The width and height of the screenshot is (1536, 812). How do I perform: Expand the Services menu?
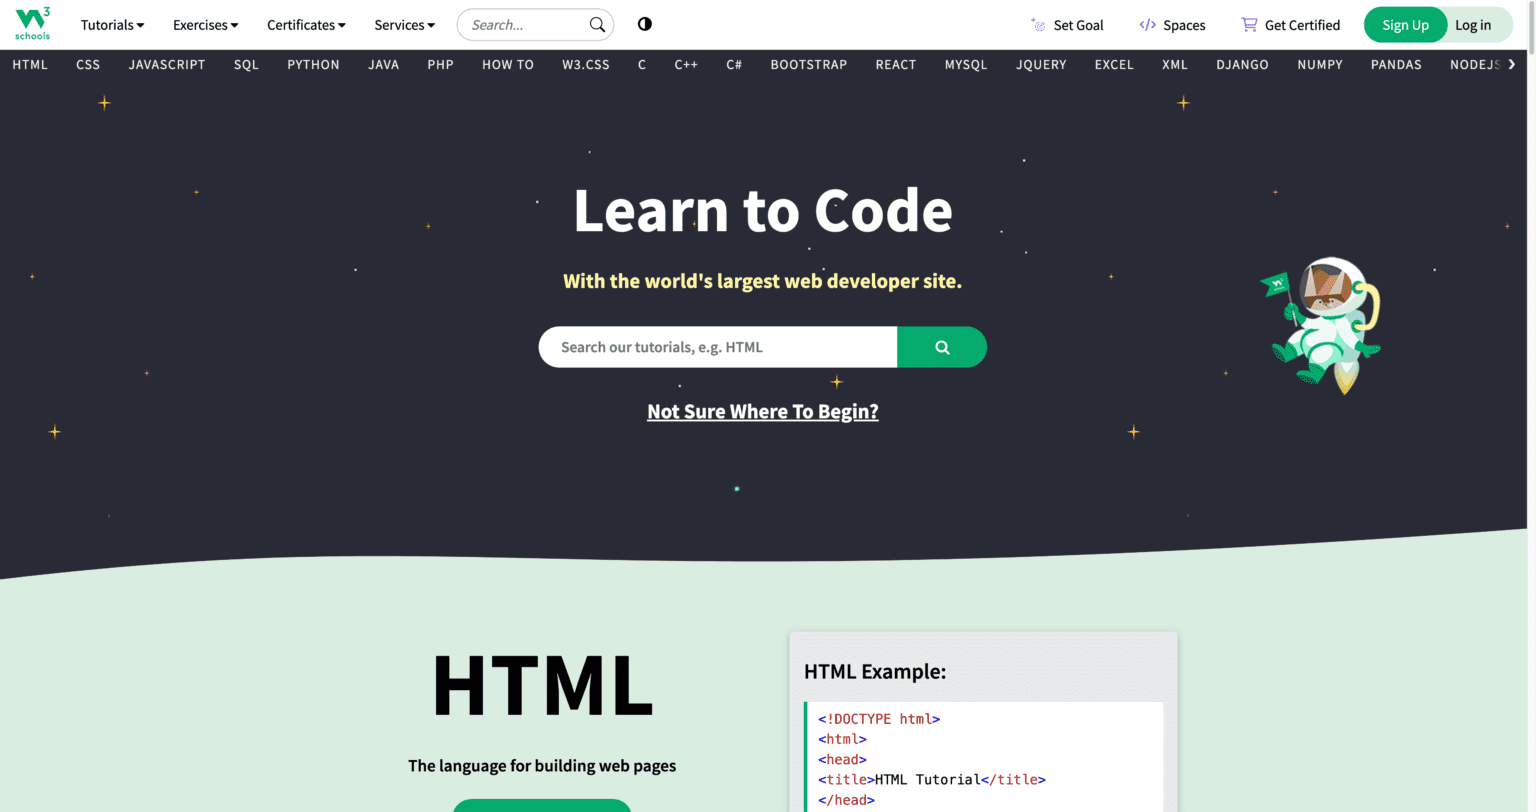coord(404,24)
